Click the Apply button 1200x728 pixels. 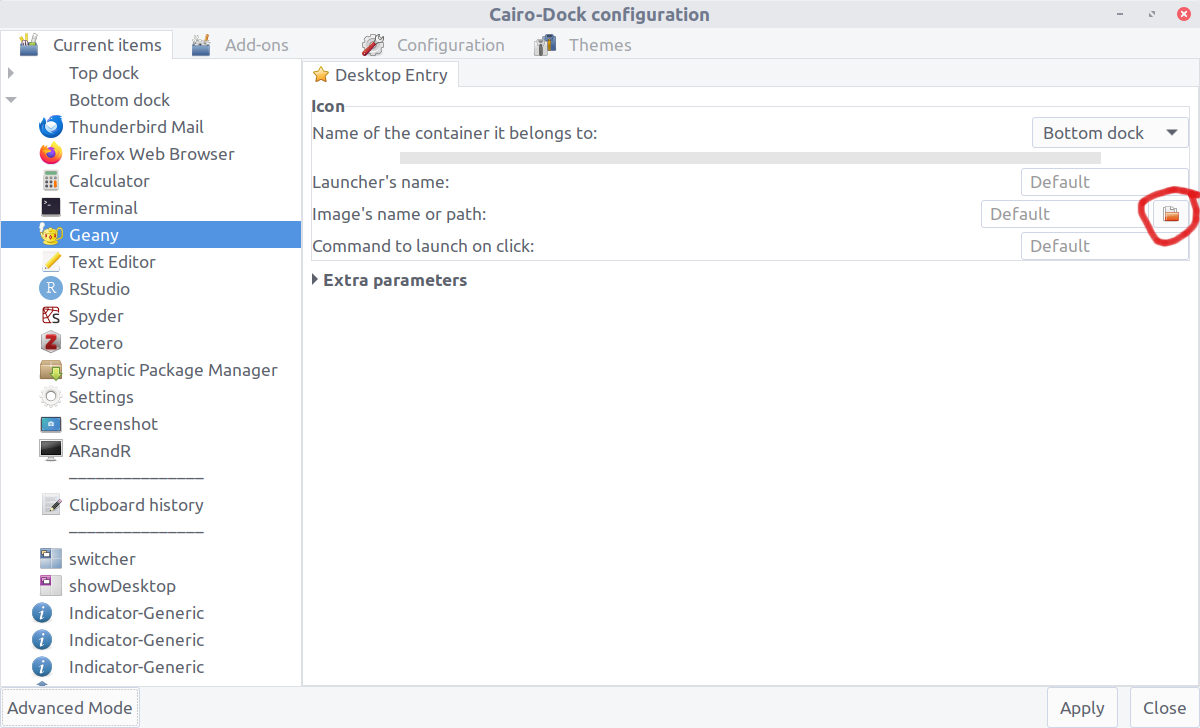[x=1082, y=707]
